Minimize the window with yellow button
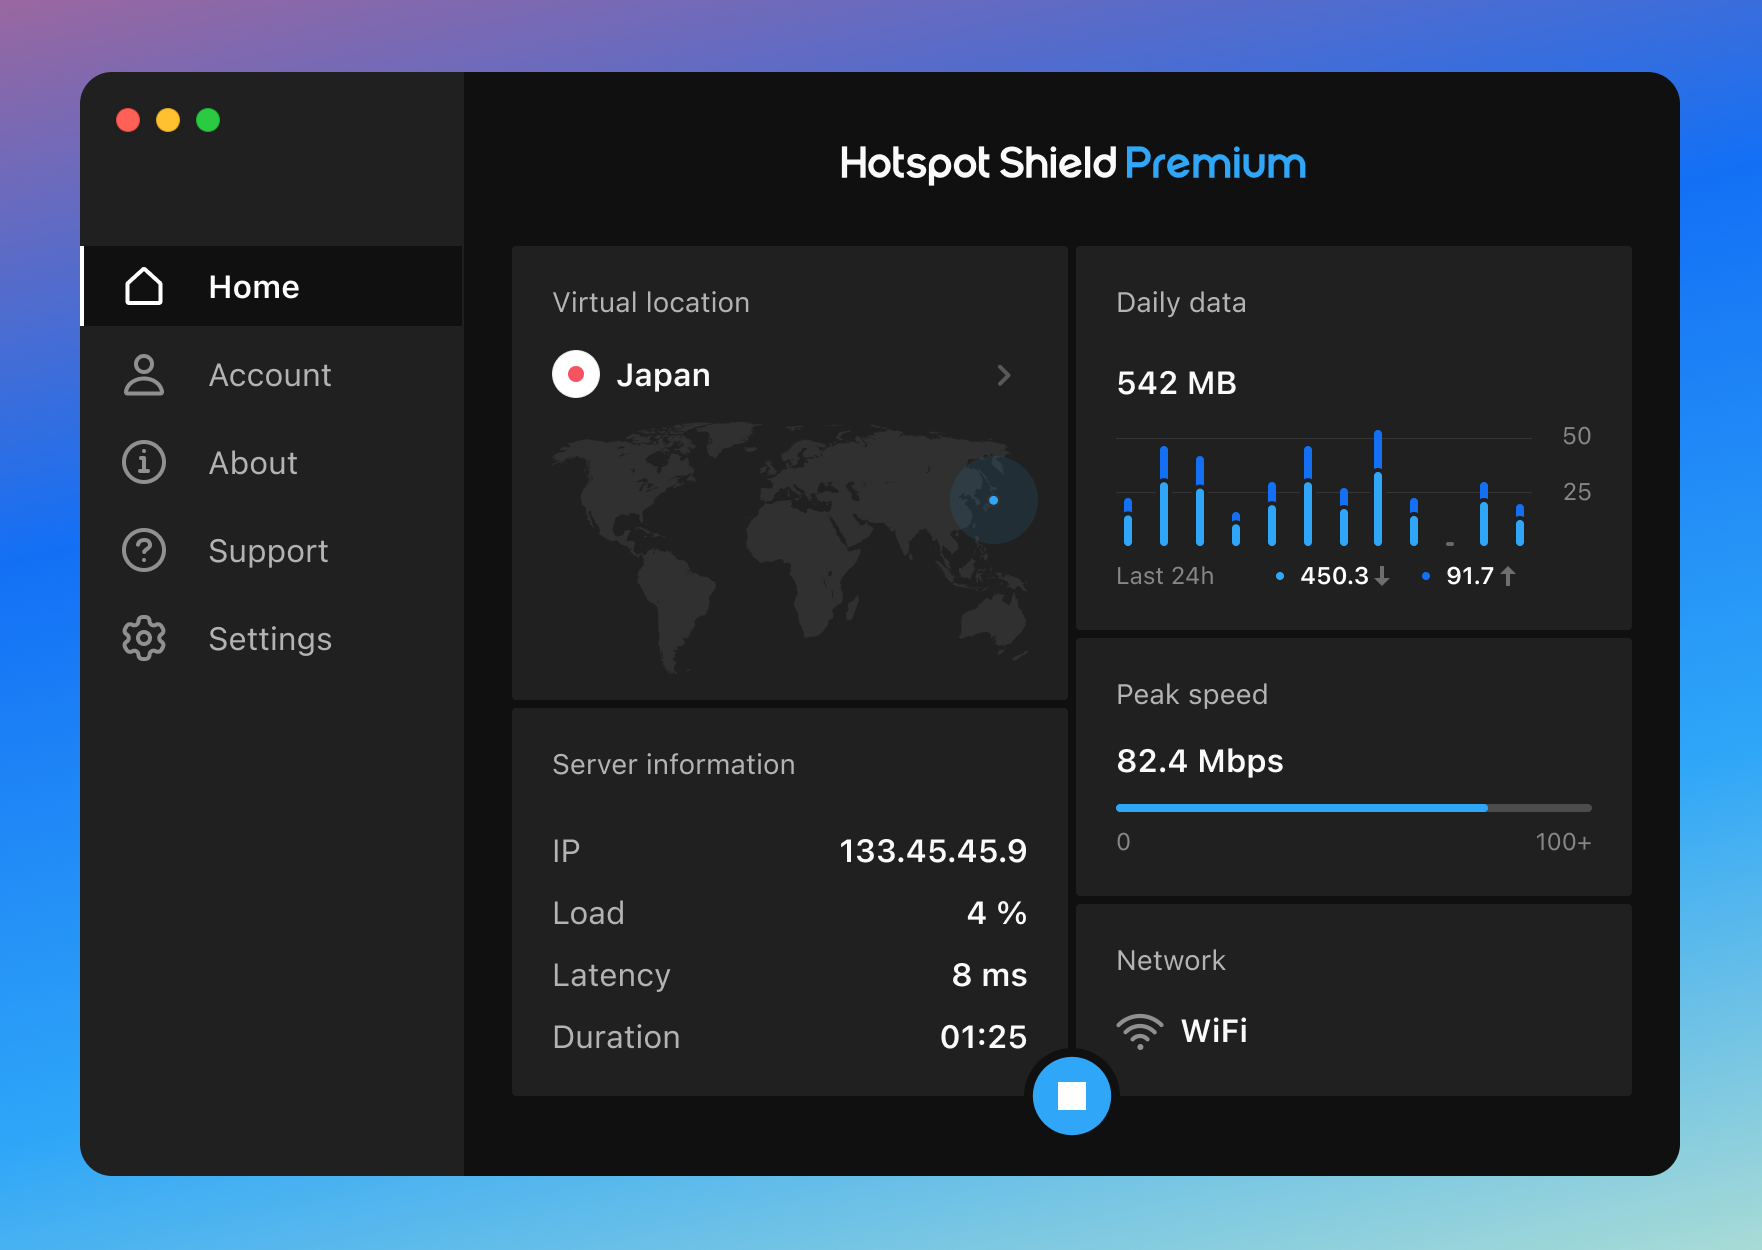The image size is (1762, 1250). point(168,120)
